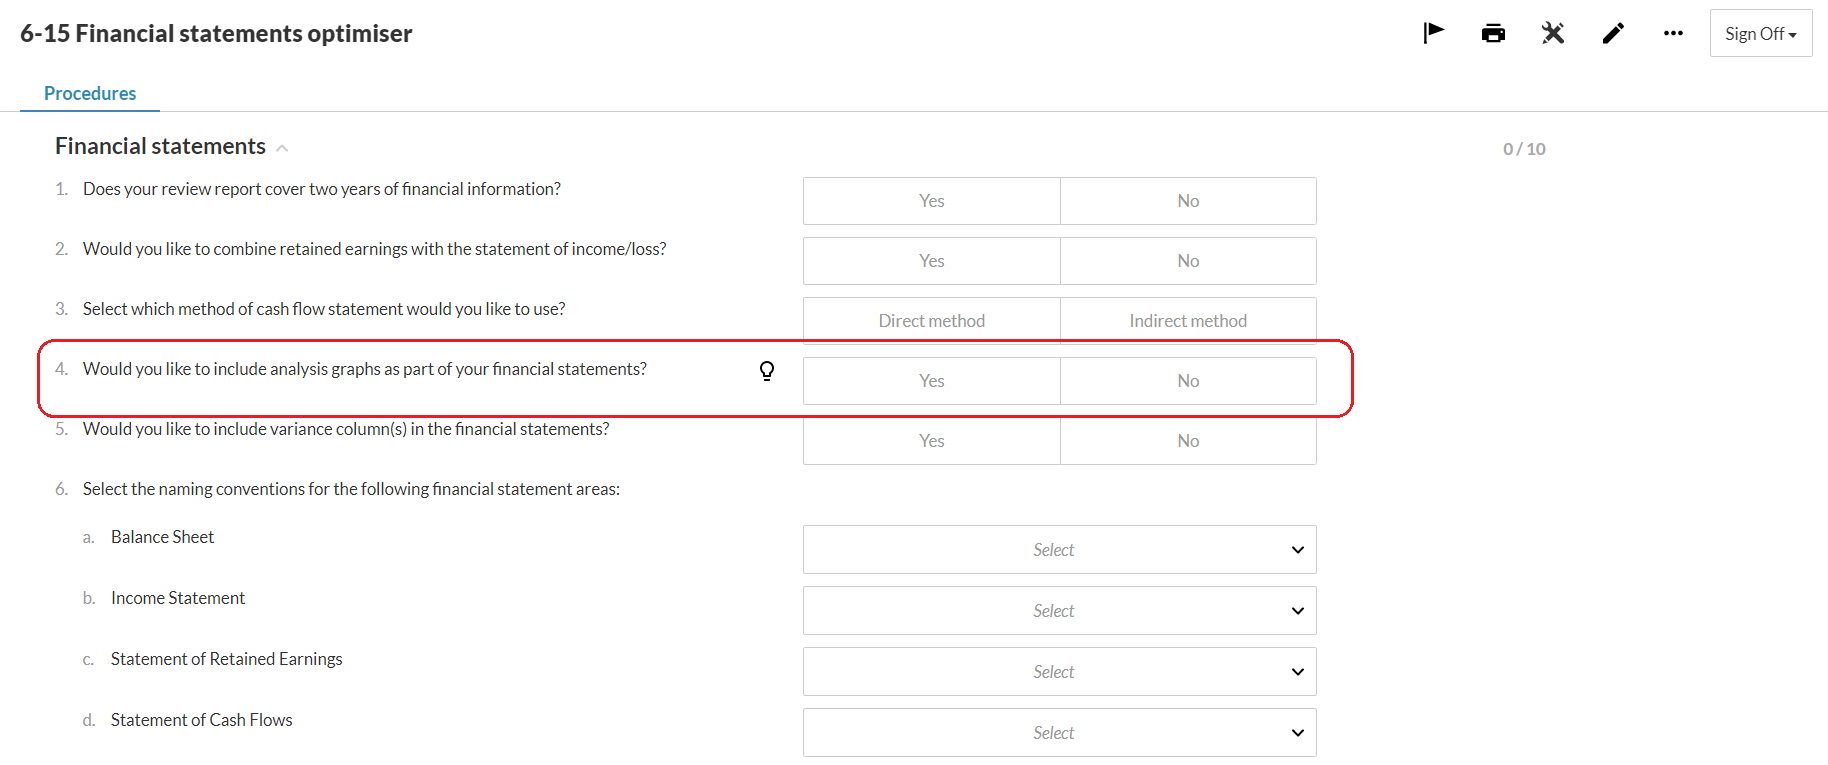Choose Direct method for cash flow statement
The height and width of the screenshot is (765, 1828).
tap(931, 321)
